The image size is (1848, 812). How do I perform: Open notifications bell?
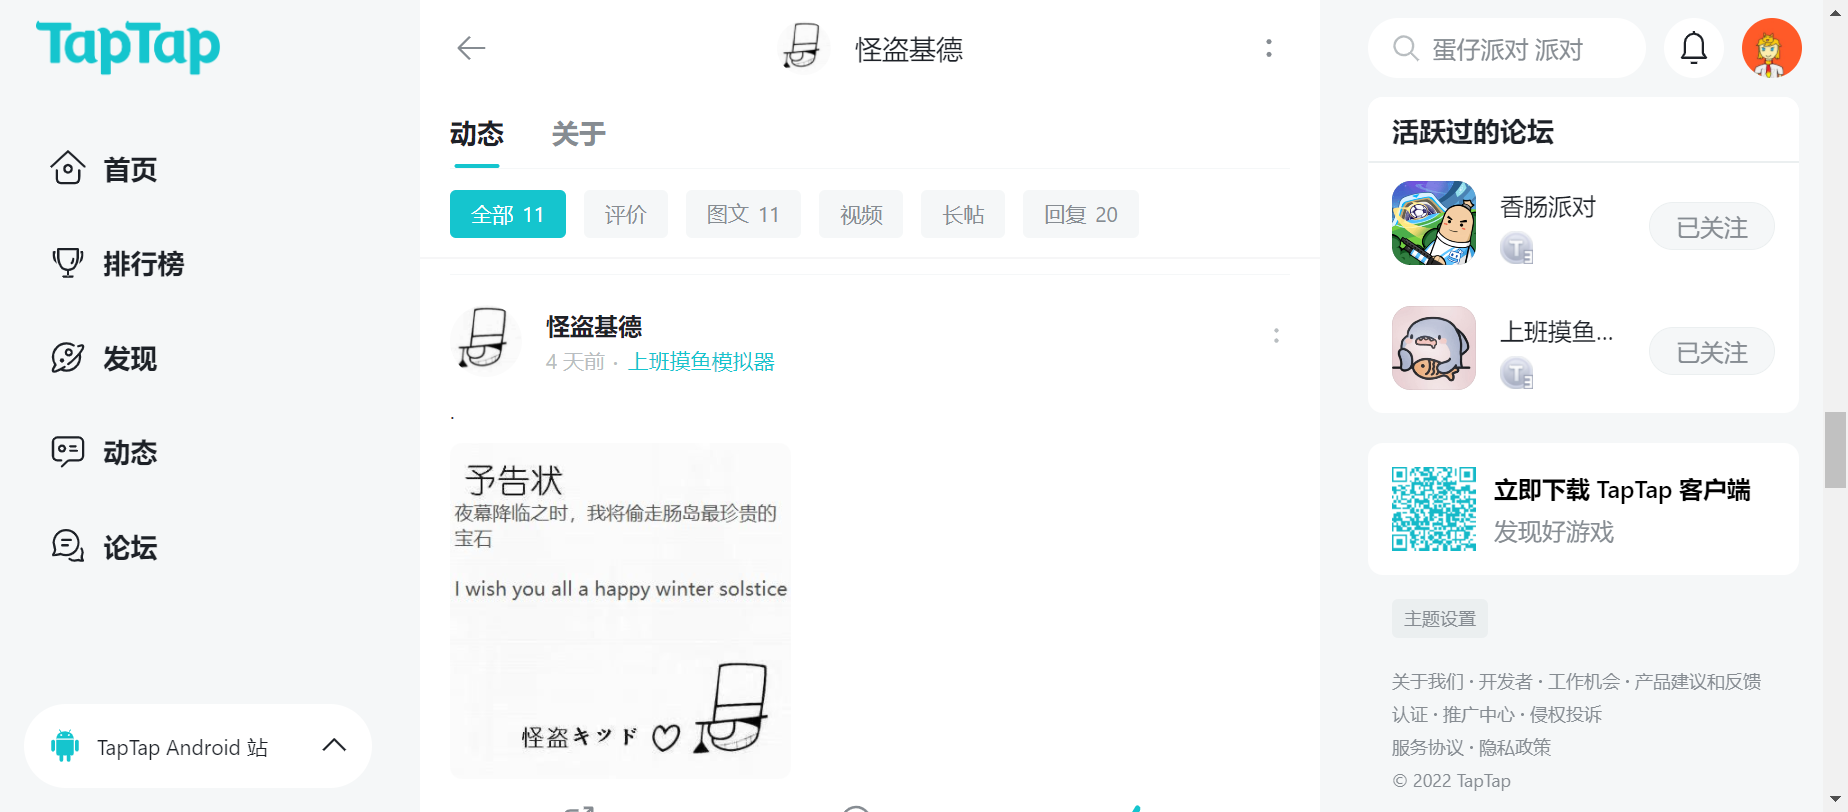click(x=1694, y=48)
